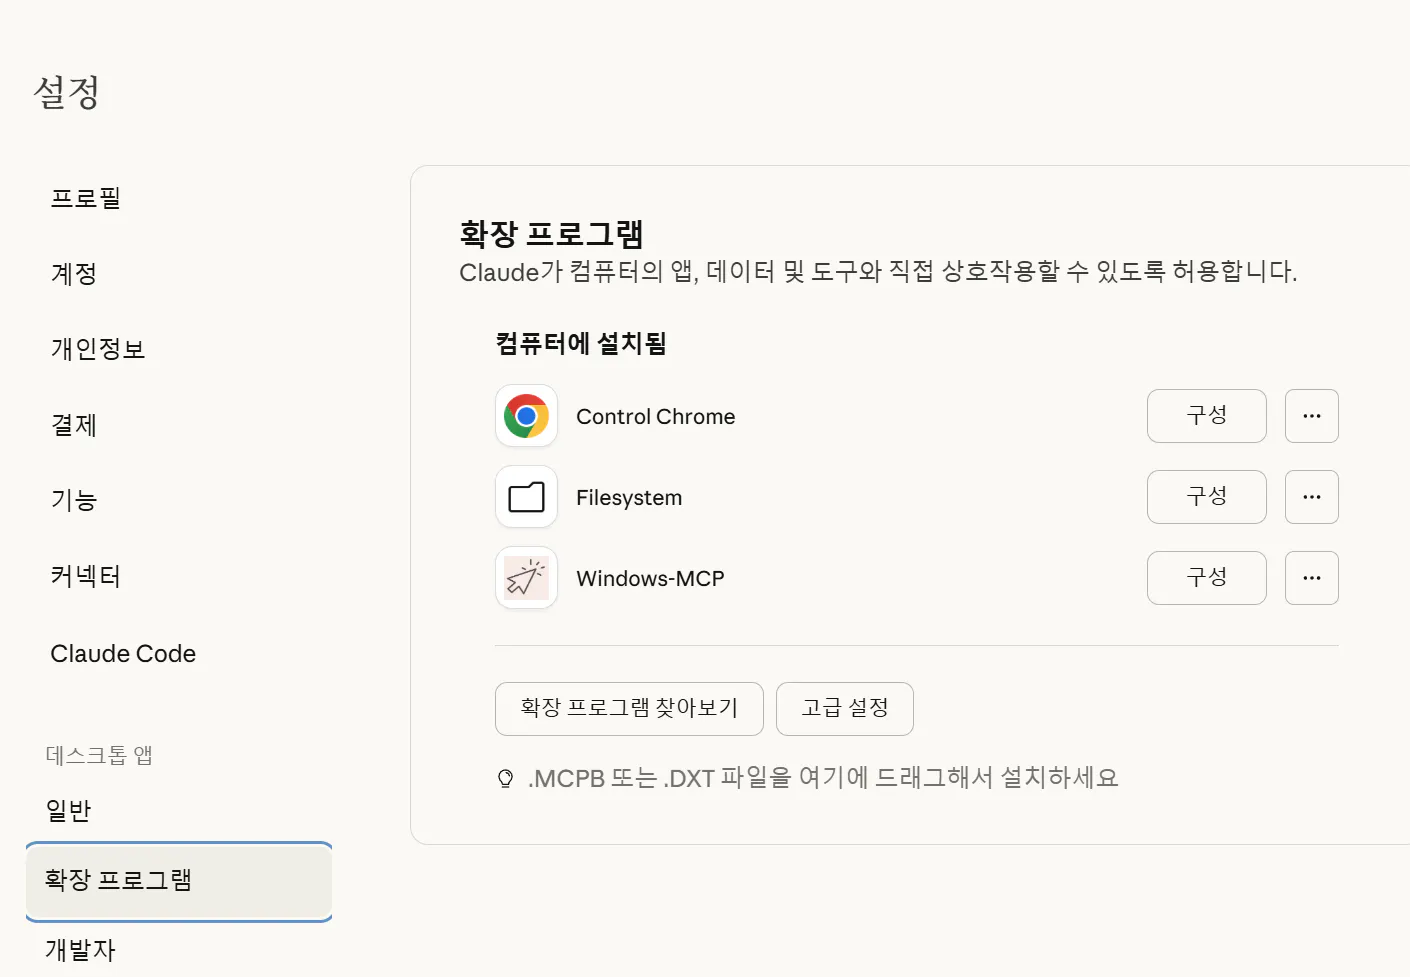Open overflow menu for Filesystem
Screen dimensions: 1410x977
[1311, 497]
